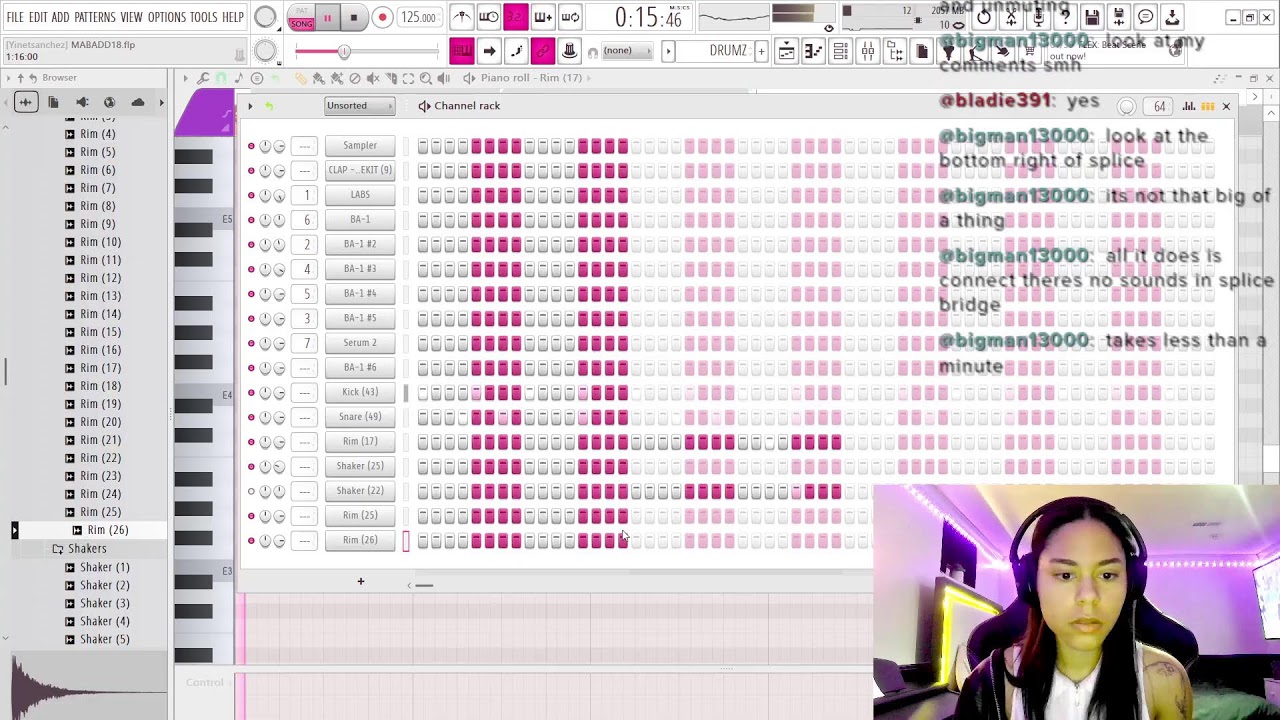Click the tempo field showing 125.000

418,18
